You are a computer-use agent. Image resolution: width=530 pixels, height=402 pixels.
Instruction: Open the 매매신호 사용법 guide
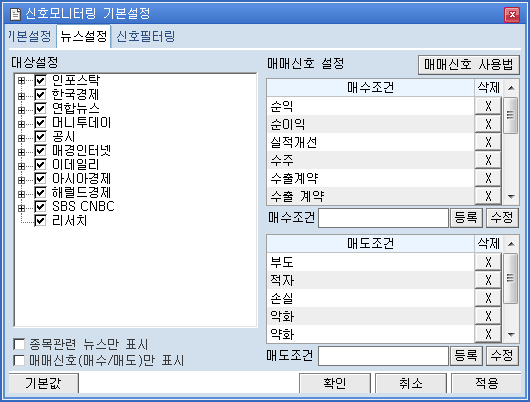click(x=468, y=65)
